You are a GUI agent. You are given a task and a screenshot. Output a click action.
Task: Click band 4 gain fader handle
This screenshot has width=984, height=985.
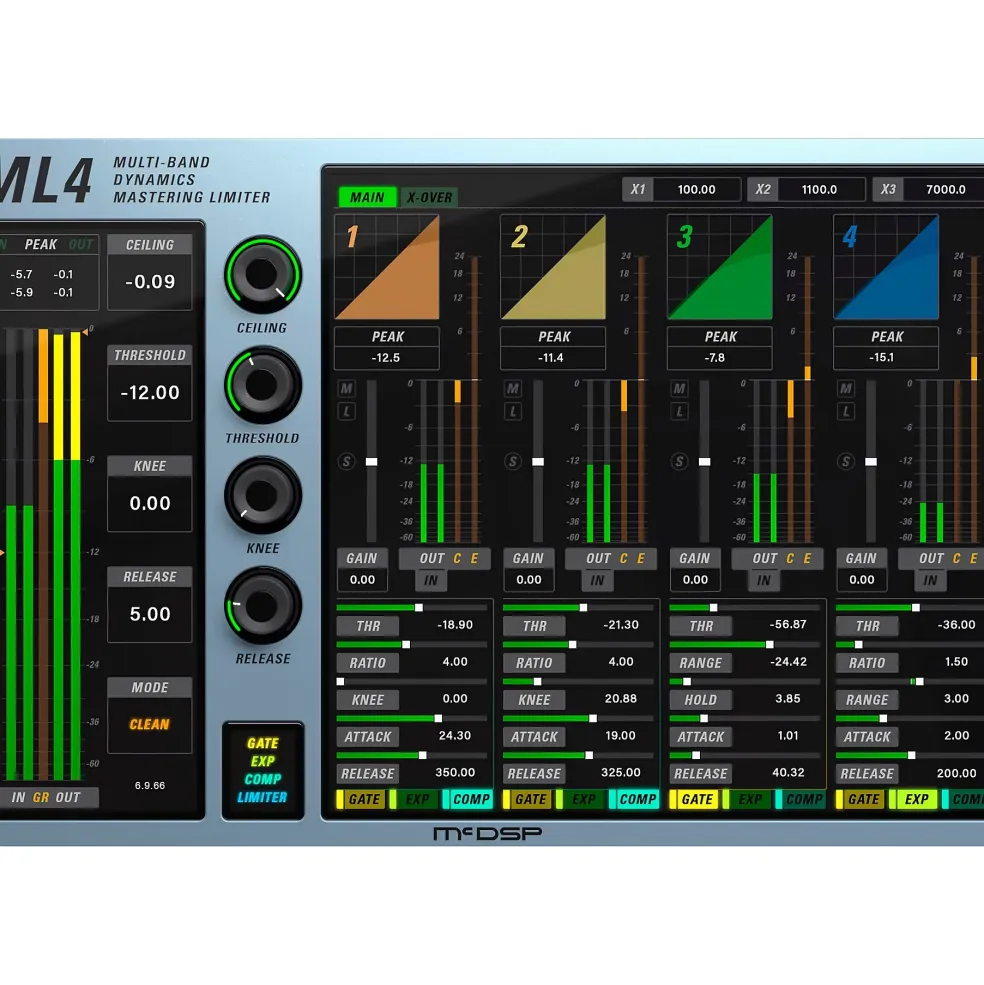871,462
